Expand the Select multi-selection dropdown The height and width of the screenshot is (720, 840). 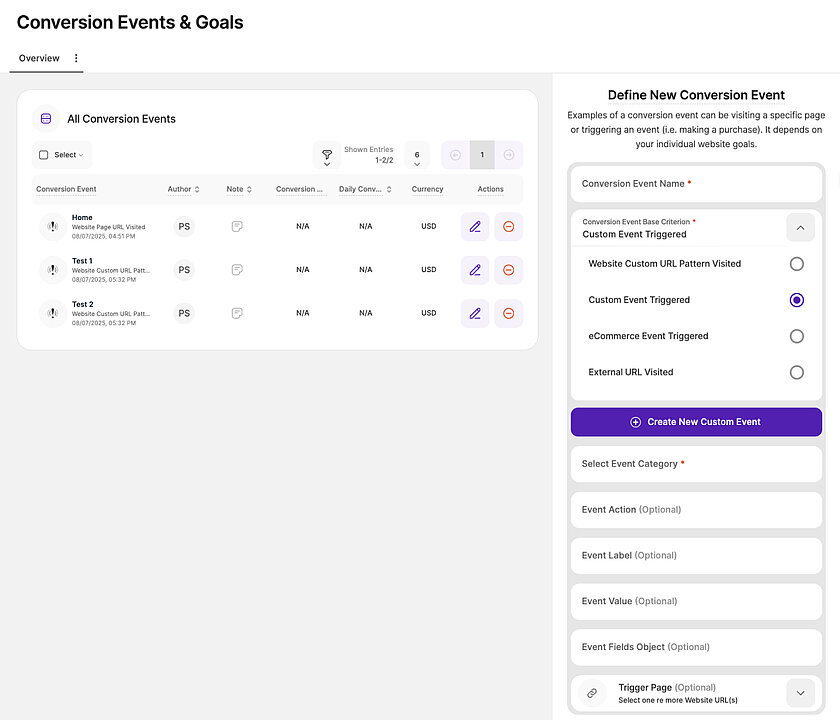pyautogui.click(x=64, y=155)
